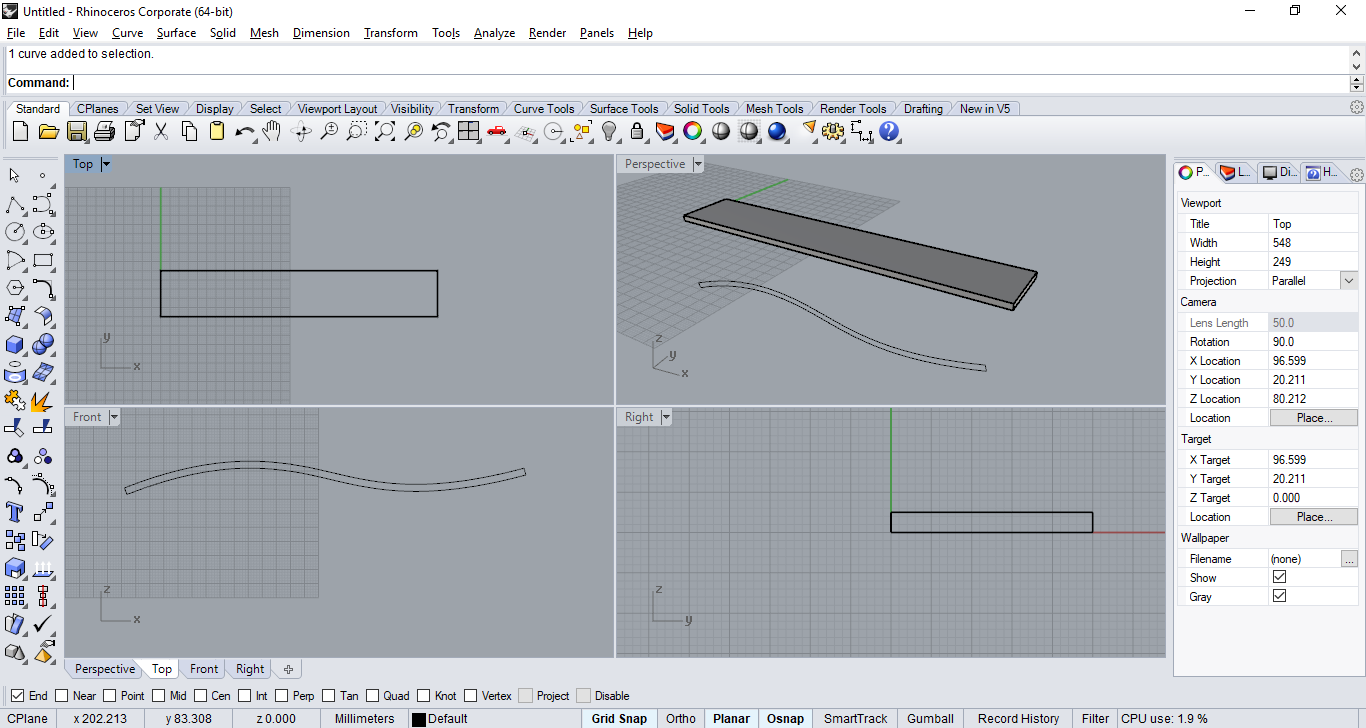This screenshot has width=1366, height=728.
Task: Click the Lock objects padlock icon
Action: coord(637,131)
